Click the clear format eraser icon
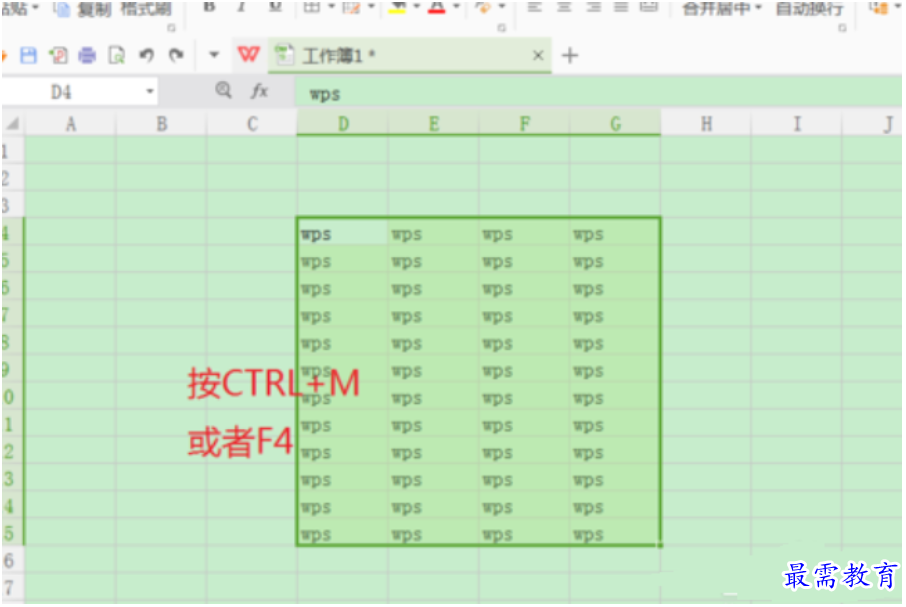Screen dimensions: 906x607 [x=483, y=8]
